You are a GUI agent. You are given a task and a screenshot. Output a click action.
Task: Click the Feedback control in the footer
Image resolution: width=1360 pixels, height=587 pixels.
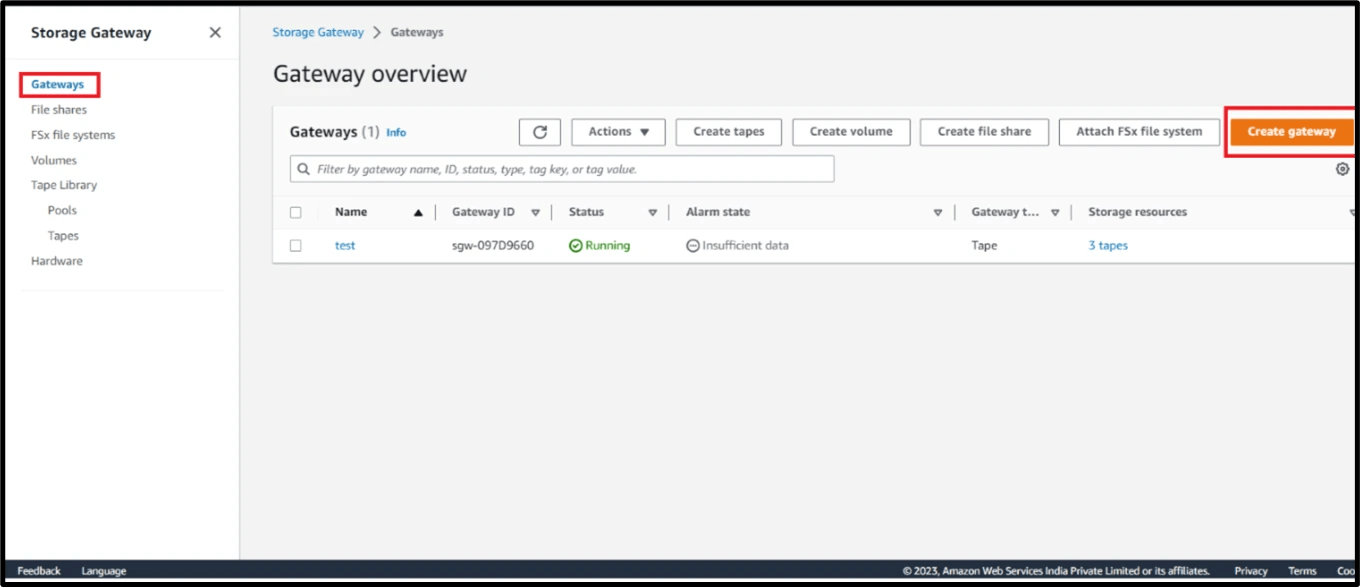38,570
